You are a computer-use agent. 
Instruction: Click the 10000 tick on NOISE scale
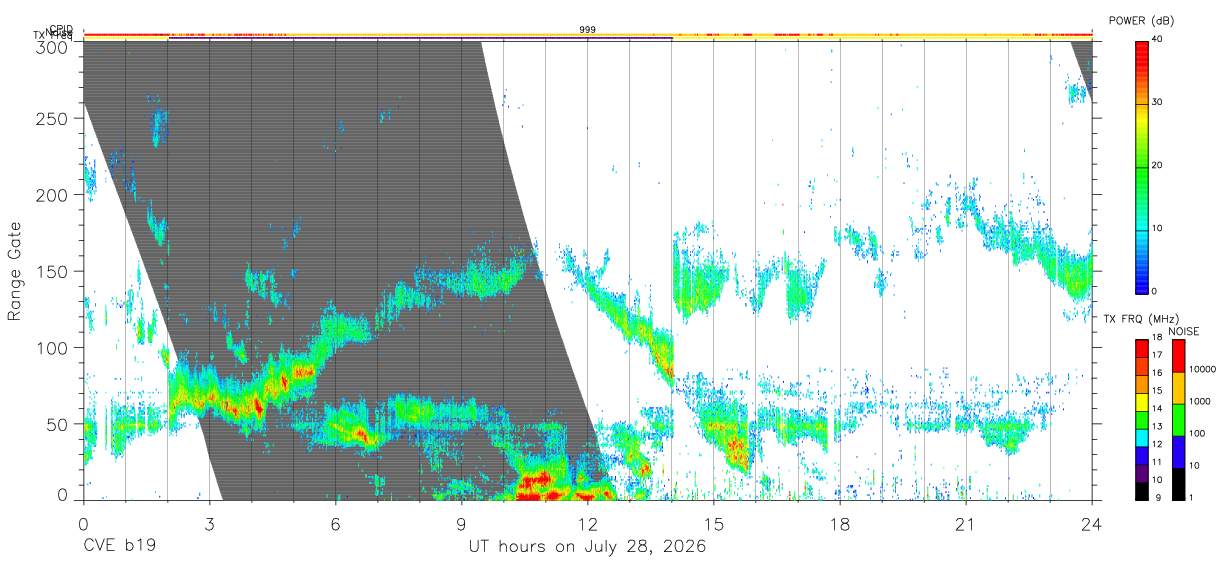(x=1203, y=370)
